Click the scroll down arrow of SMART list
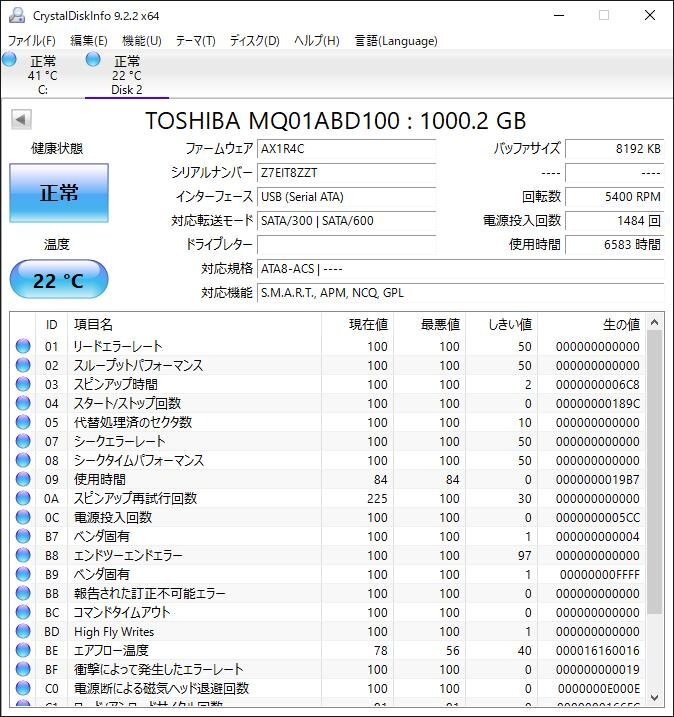The image size is (674, 717). click(654, 697)
